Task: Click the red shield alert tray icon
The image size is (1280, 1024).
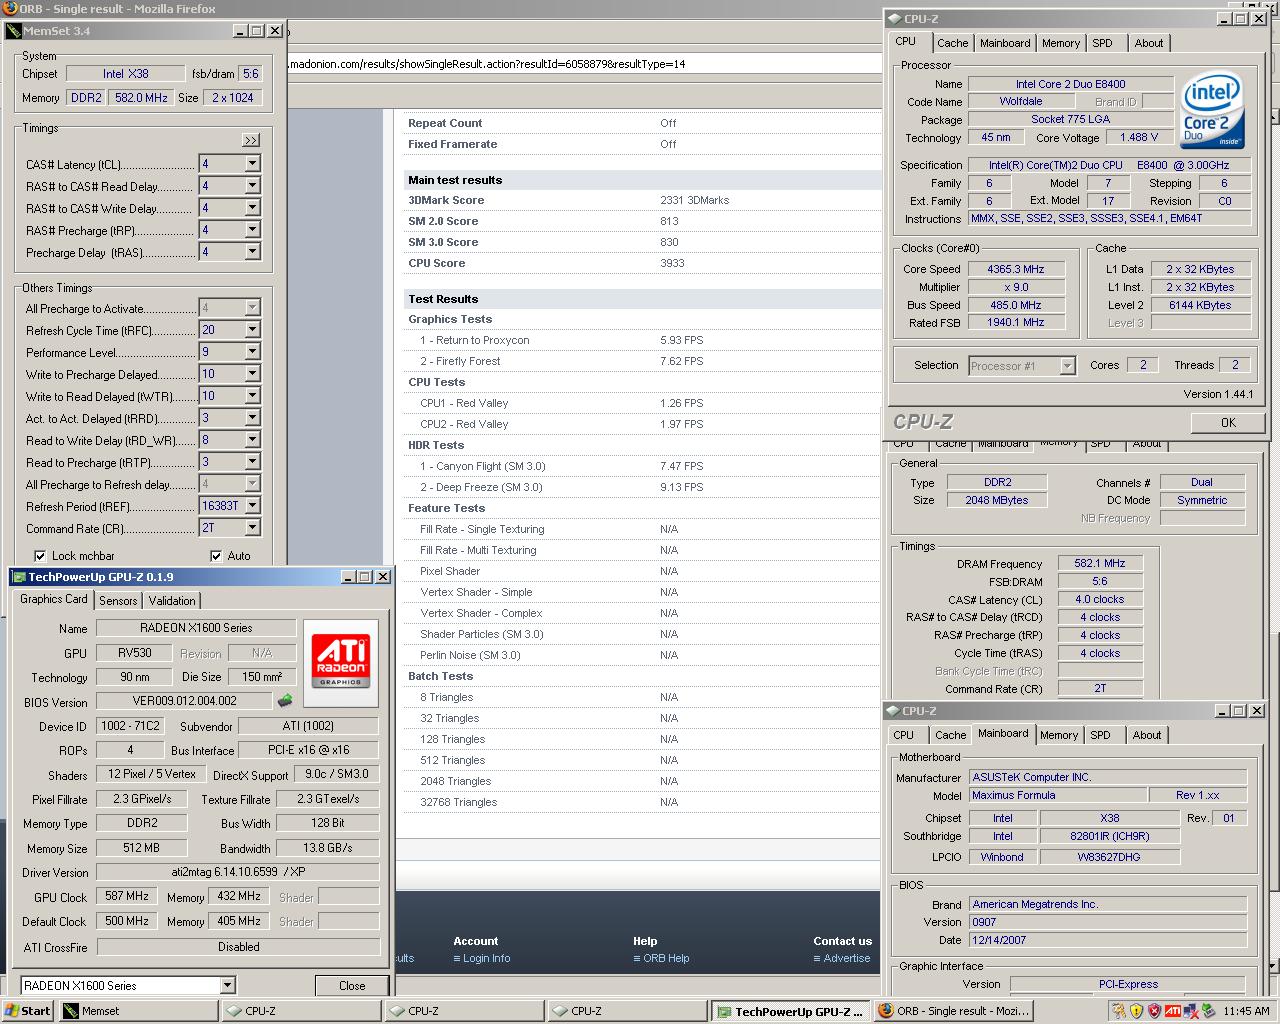Action: click(1154, 1011)
